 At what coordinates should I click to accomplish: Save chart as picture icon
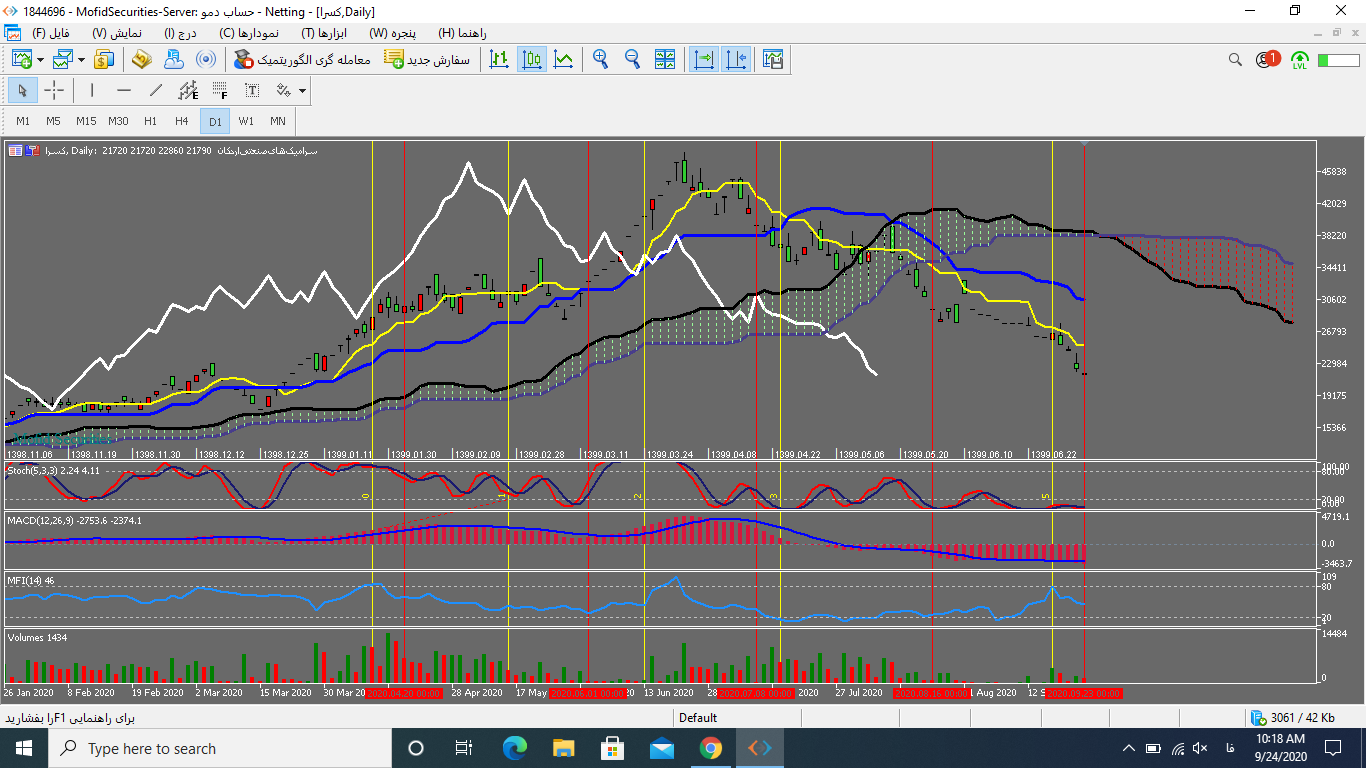point(772,60)
